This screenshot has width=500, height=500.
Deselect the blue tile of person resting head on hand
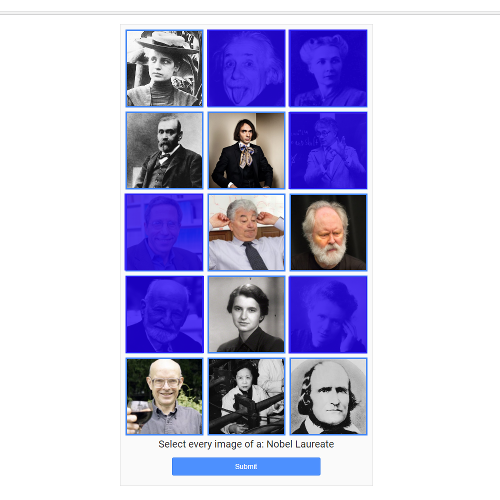[328, 314]
